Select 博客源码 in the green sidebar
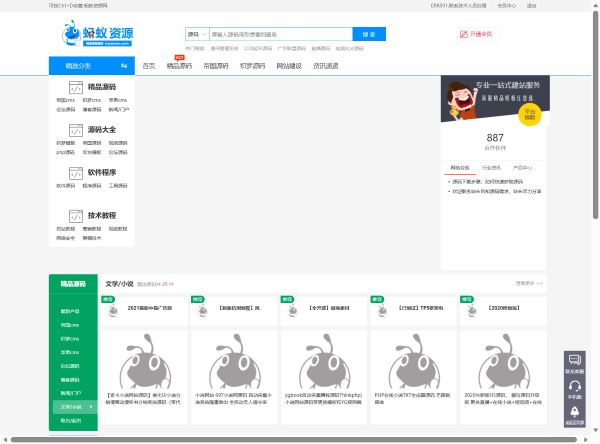600x444 pixels. click(x=70, y=380)
